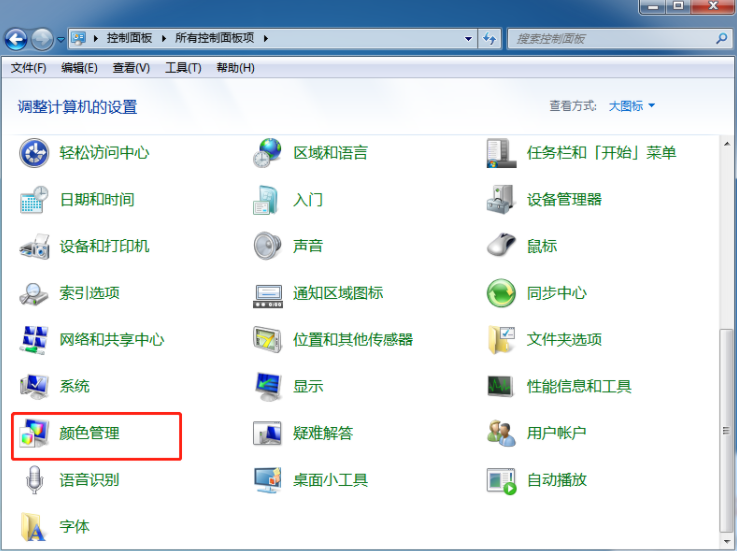The image size is (737, 551).
Task: Open the 声音 speaker icon
Action: pyautogui.click(x=268, y=246)
